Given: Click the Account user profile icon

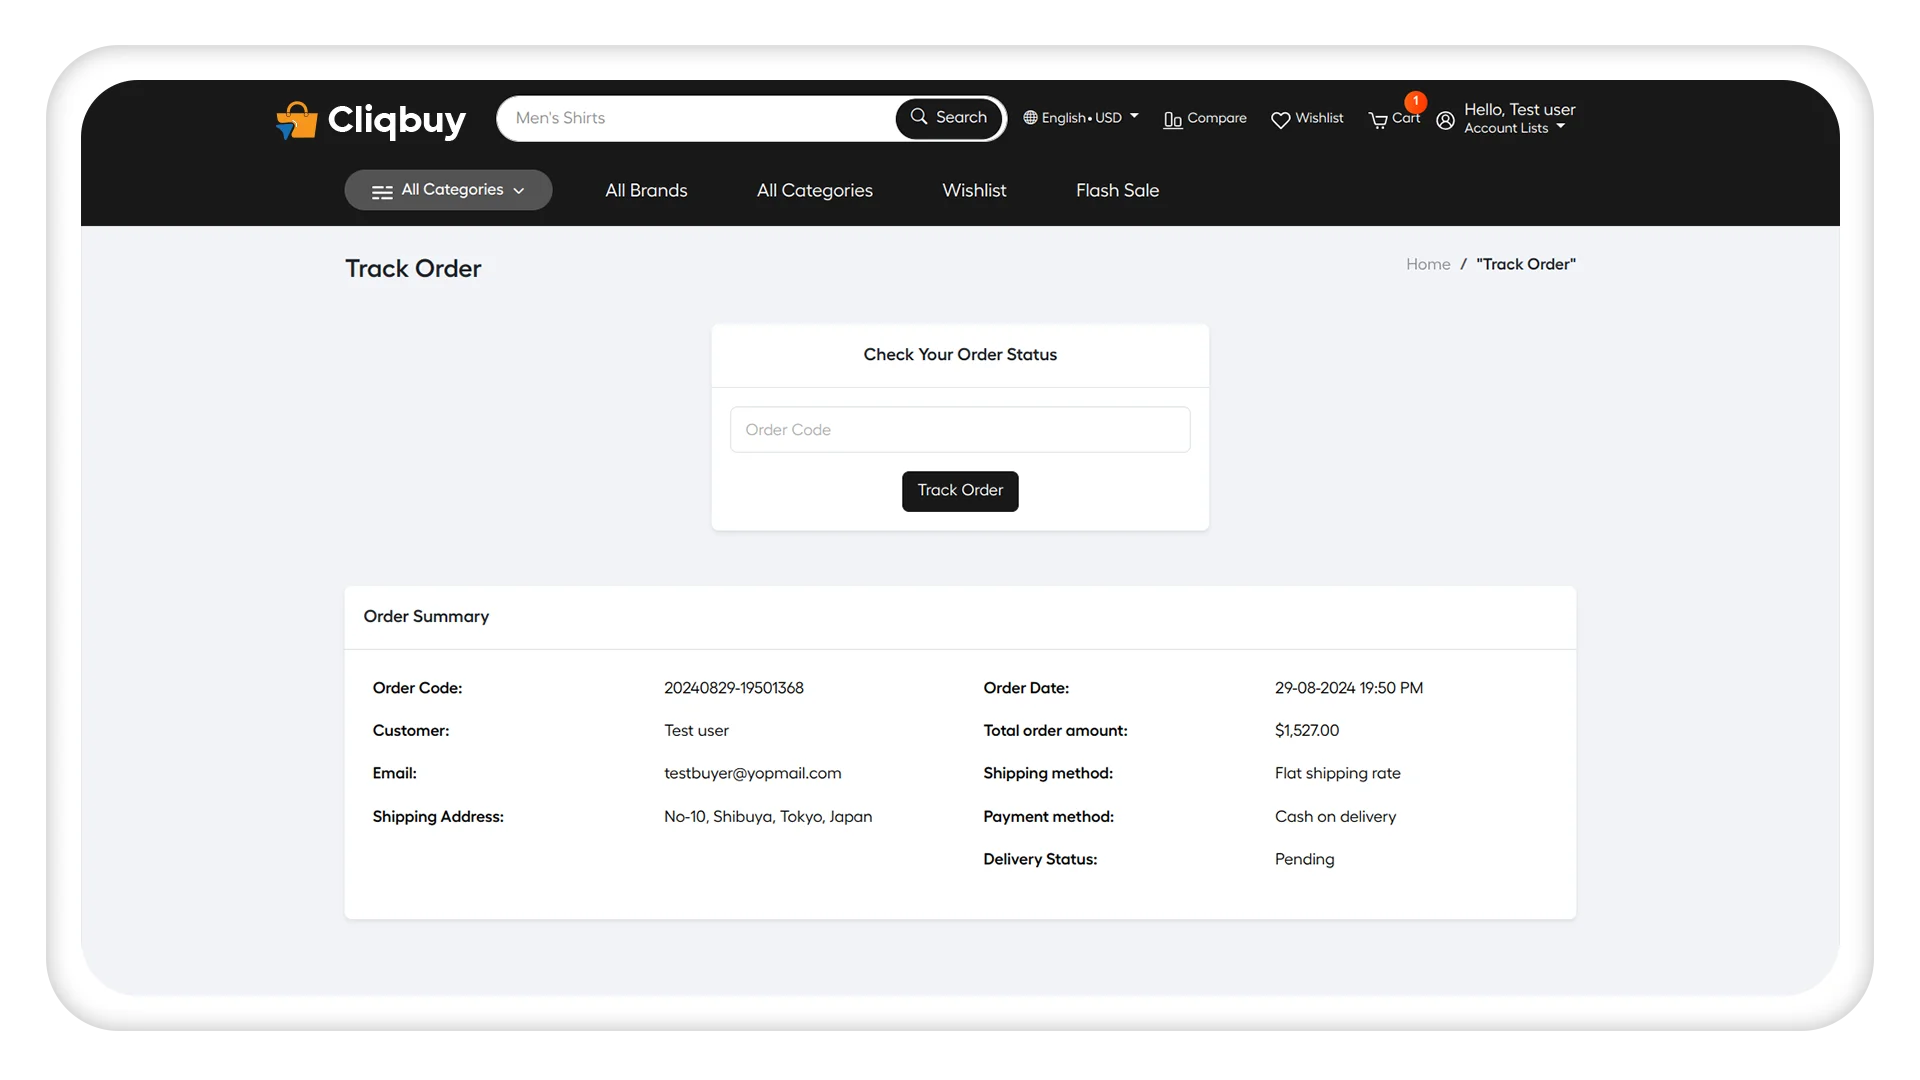Looking at the screenshot, I should [x=1445, y=117].
